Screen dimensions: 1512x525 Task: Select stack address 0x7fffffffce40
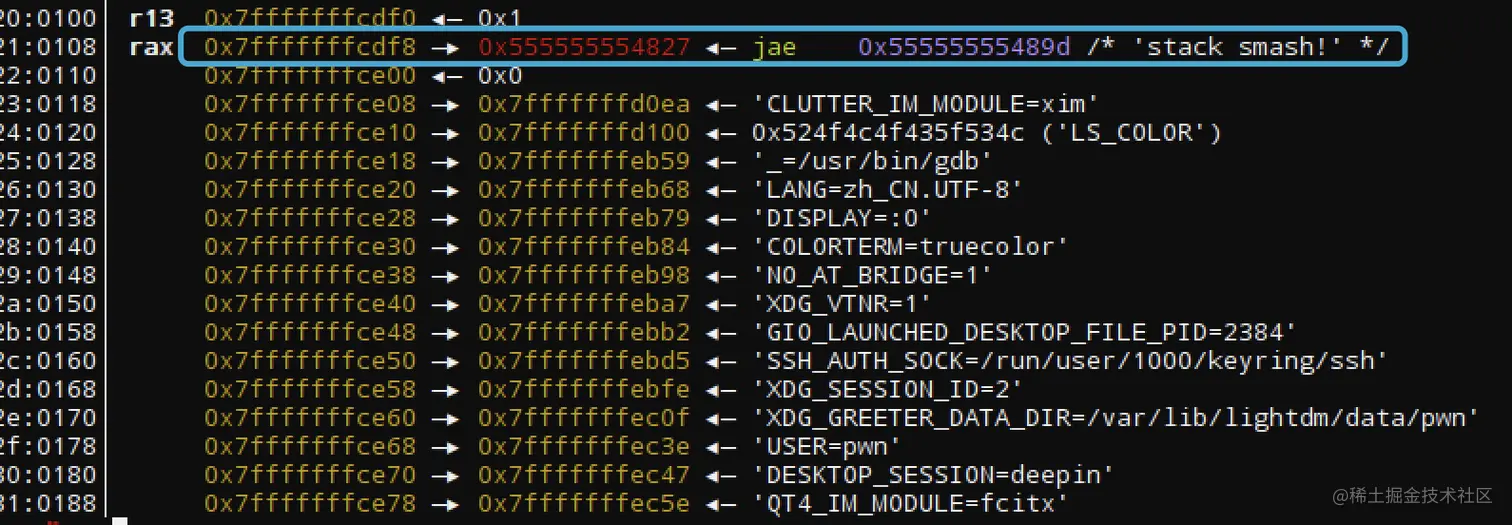310,303
